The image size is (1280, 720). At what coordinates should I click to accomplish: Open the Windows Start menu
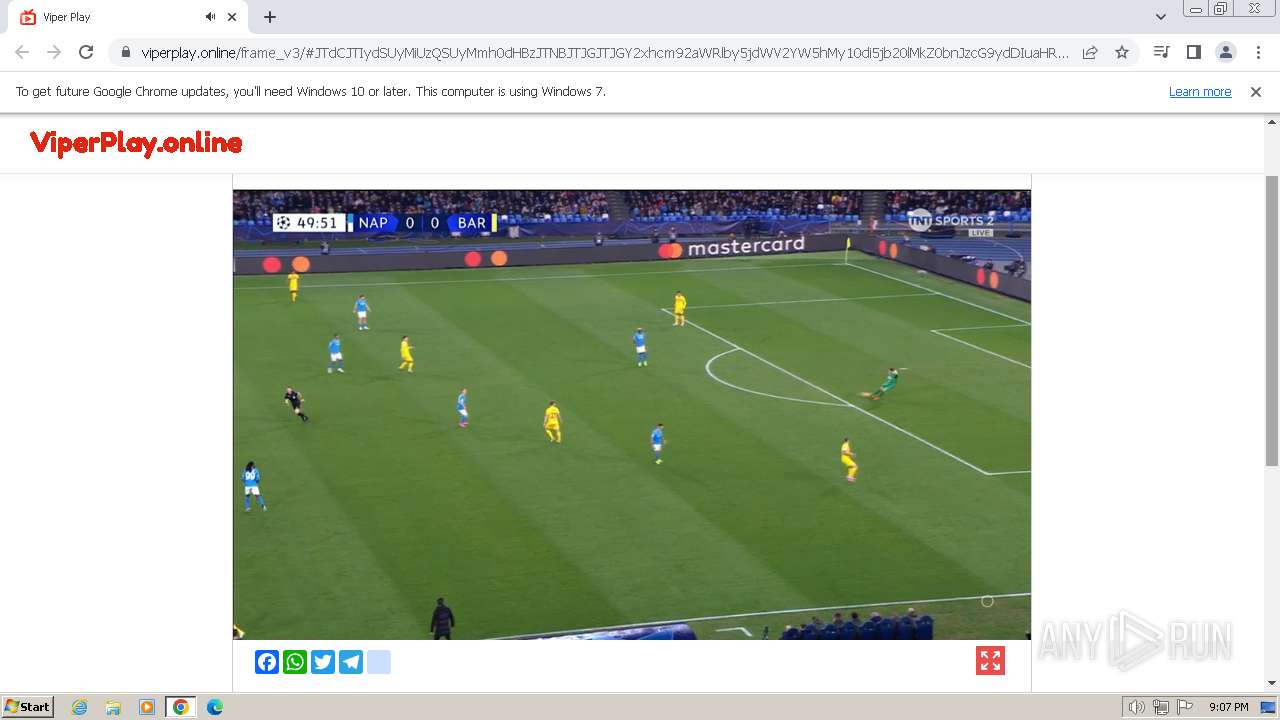coord(28,706)
